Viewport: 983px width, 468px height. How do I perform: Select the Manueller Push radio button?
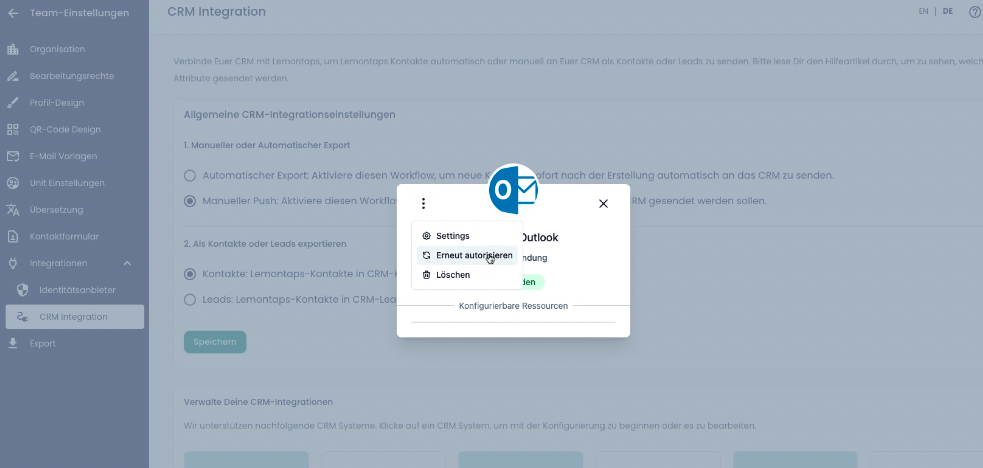coord(190,201)
